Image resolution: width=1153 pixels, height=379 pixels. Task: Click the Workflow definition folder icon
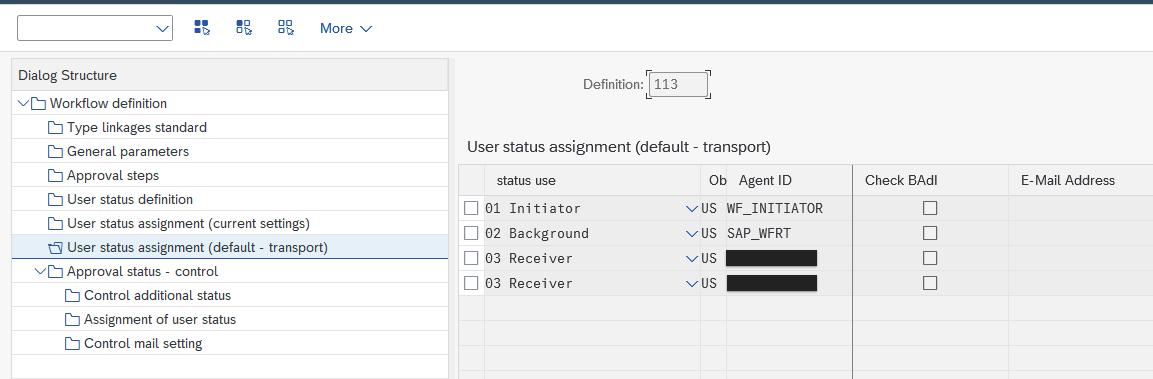pos(38,103)
